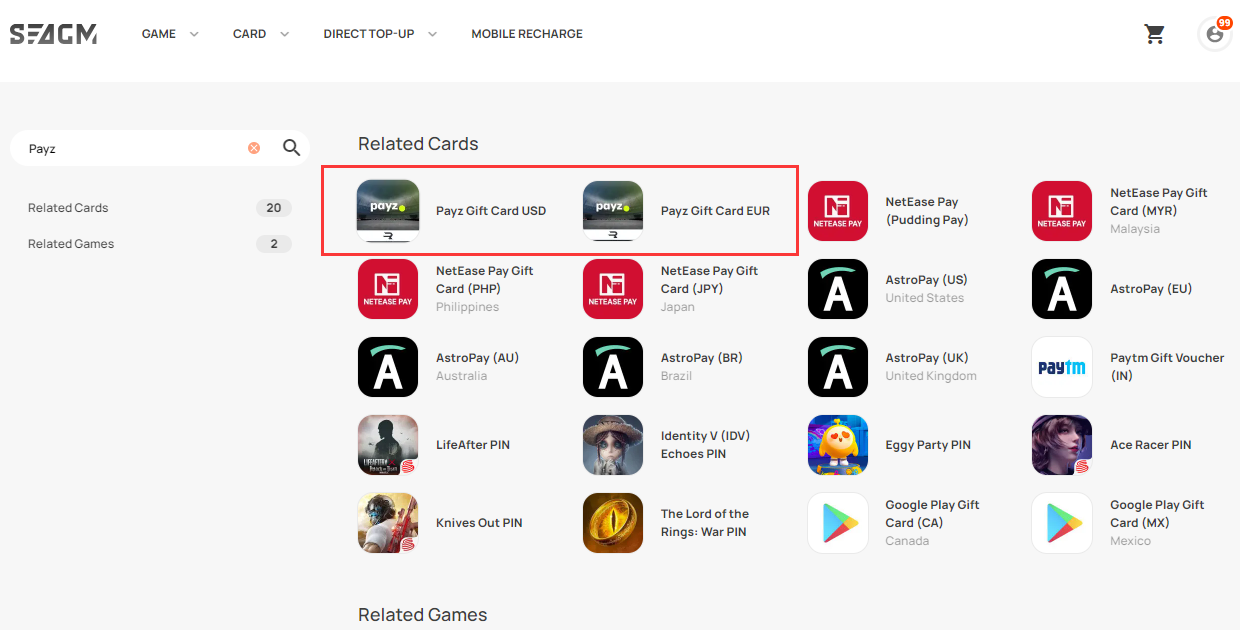Open the Knives Out PIN text link
Screen dimensions: 1240x630
tap(479, 523)
